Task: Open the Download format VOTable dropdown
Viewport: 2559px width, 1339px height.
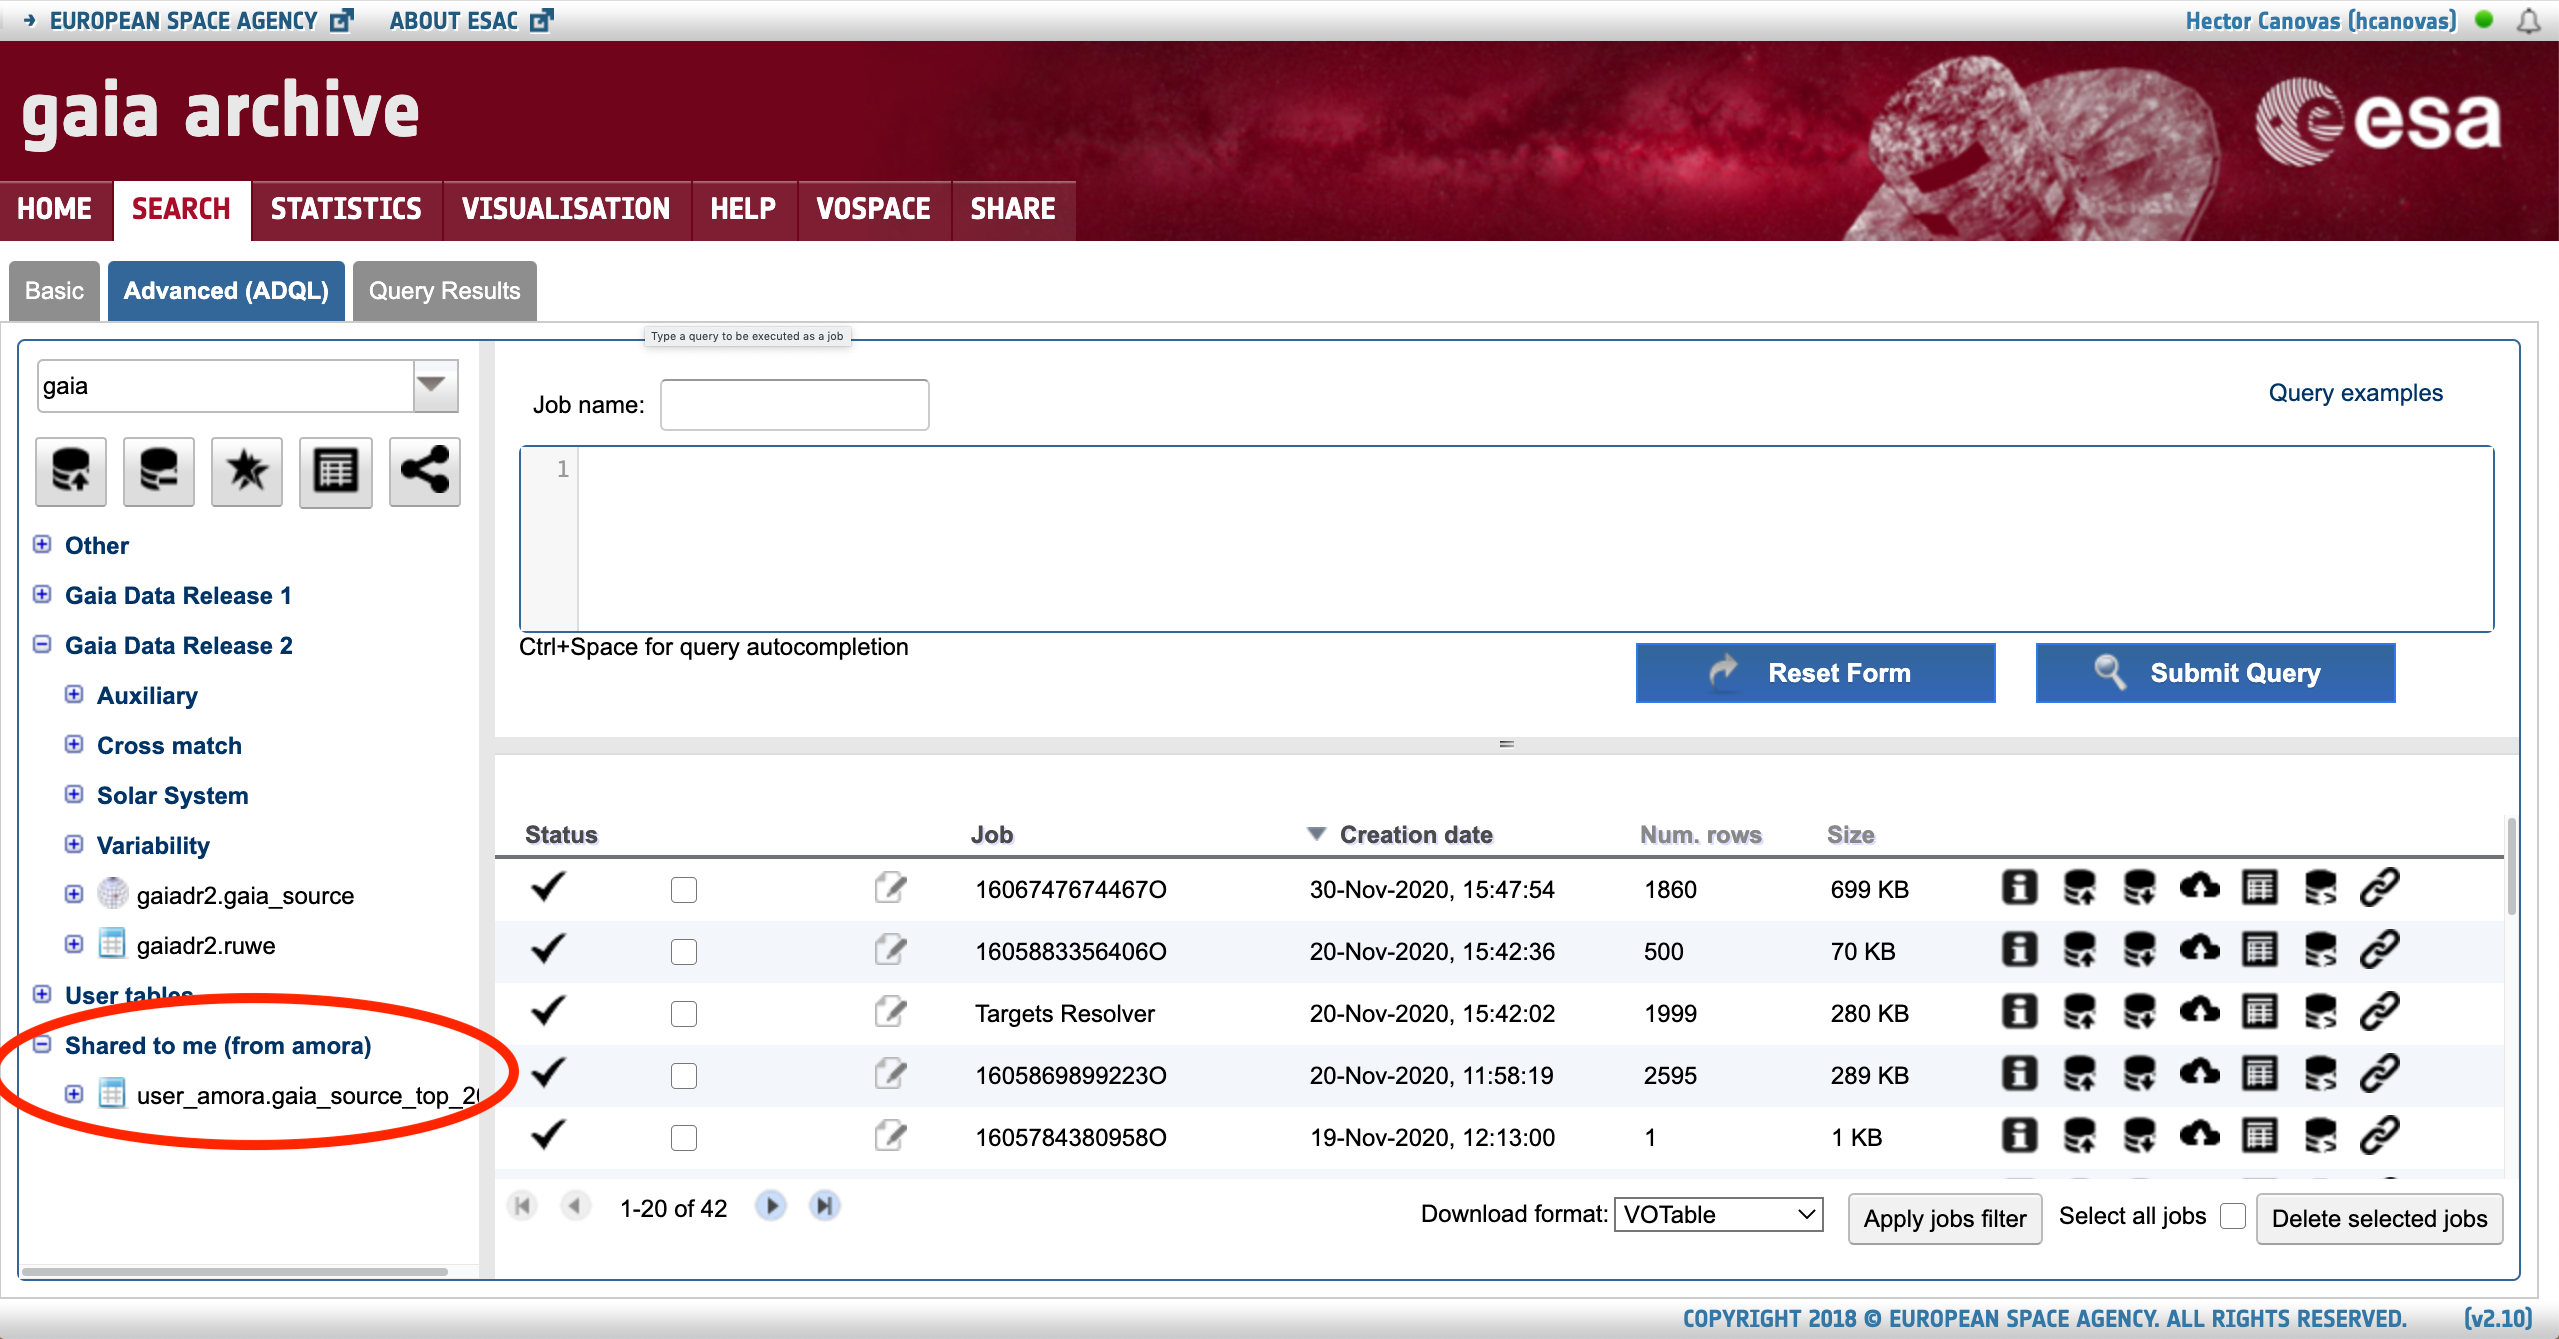Action: click(x=1718, y=1215)
